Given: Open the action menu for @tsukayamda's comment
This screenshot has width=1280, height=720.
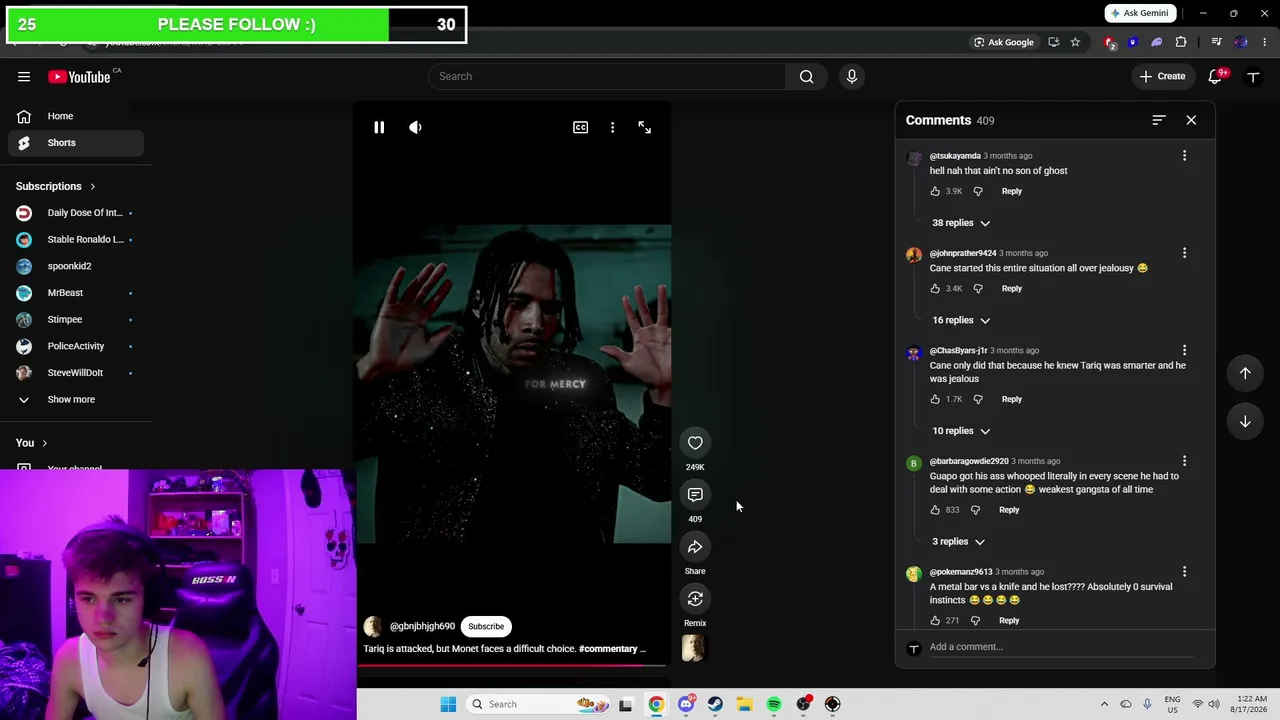Looking at the screenshot, I should pyautogui.click(x=1184, y=156).
